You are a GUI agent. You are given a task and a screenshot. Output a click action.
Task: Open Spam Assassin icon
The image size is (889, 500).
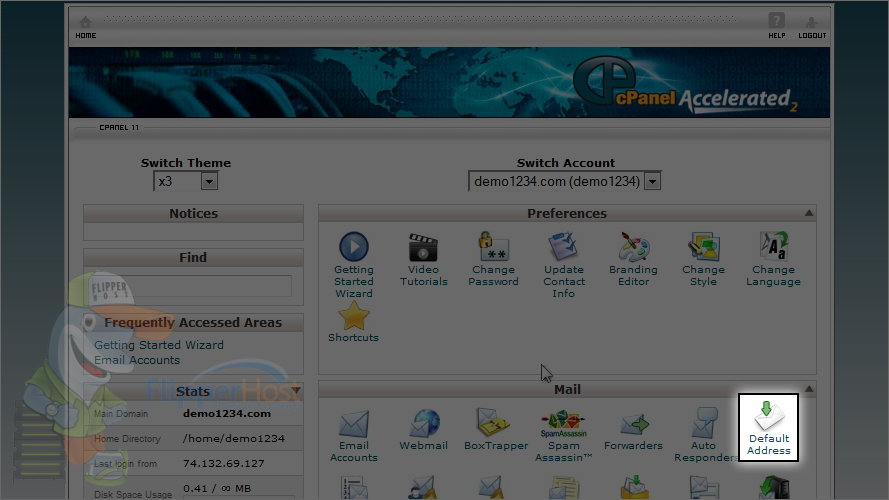564,423
